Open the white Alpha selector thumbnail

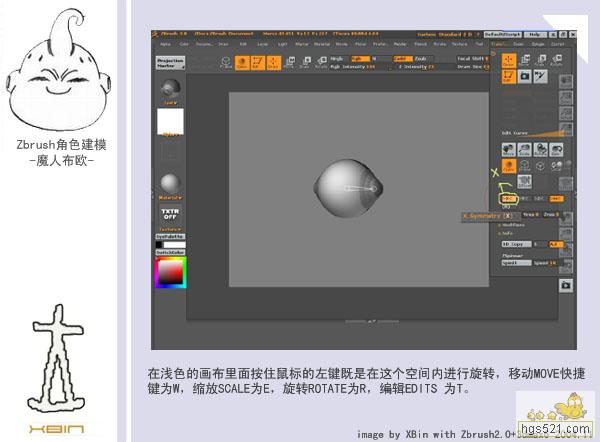point(170,122)
